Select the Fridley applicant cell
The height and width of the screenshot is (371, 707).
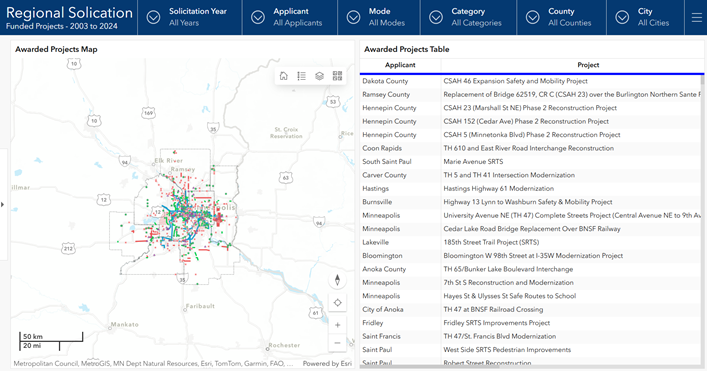pyautogui.click(x=400, y=323)
